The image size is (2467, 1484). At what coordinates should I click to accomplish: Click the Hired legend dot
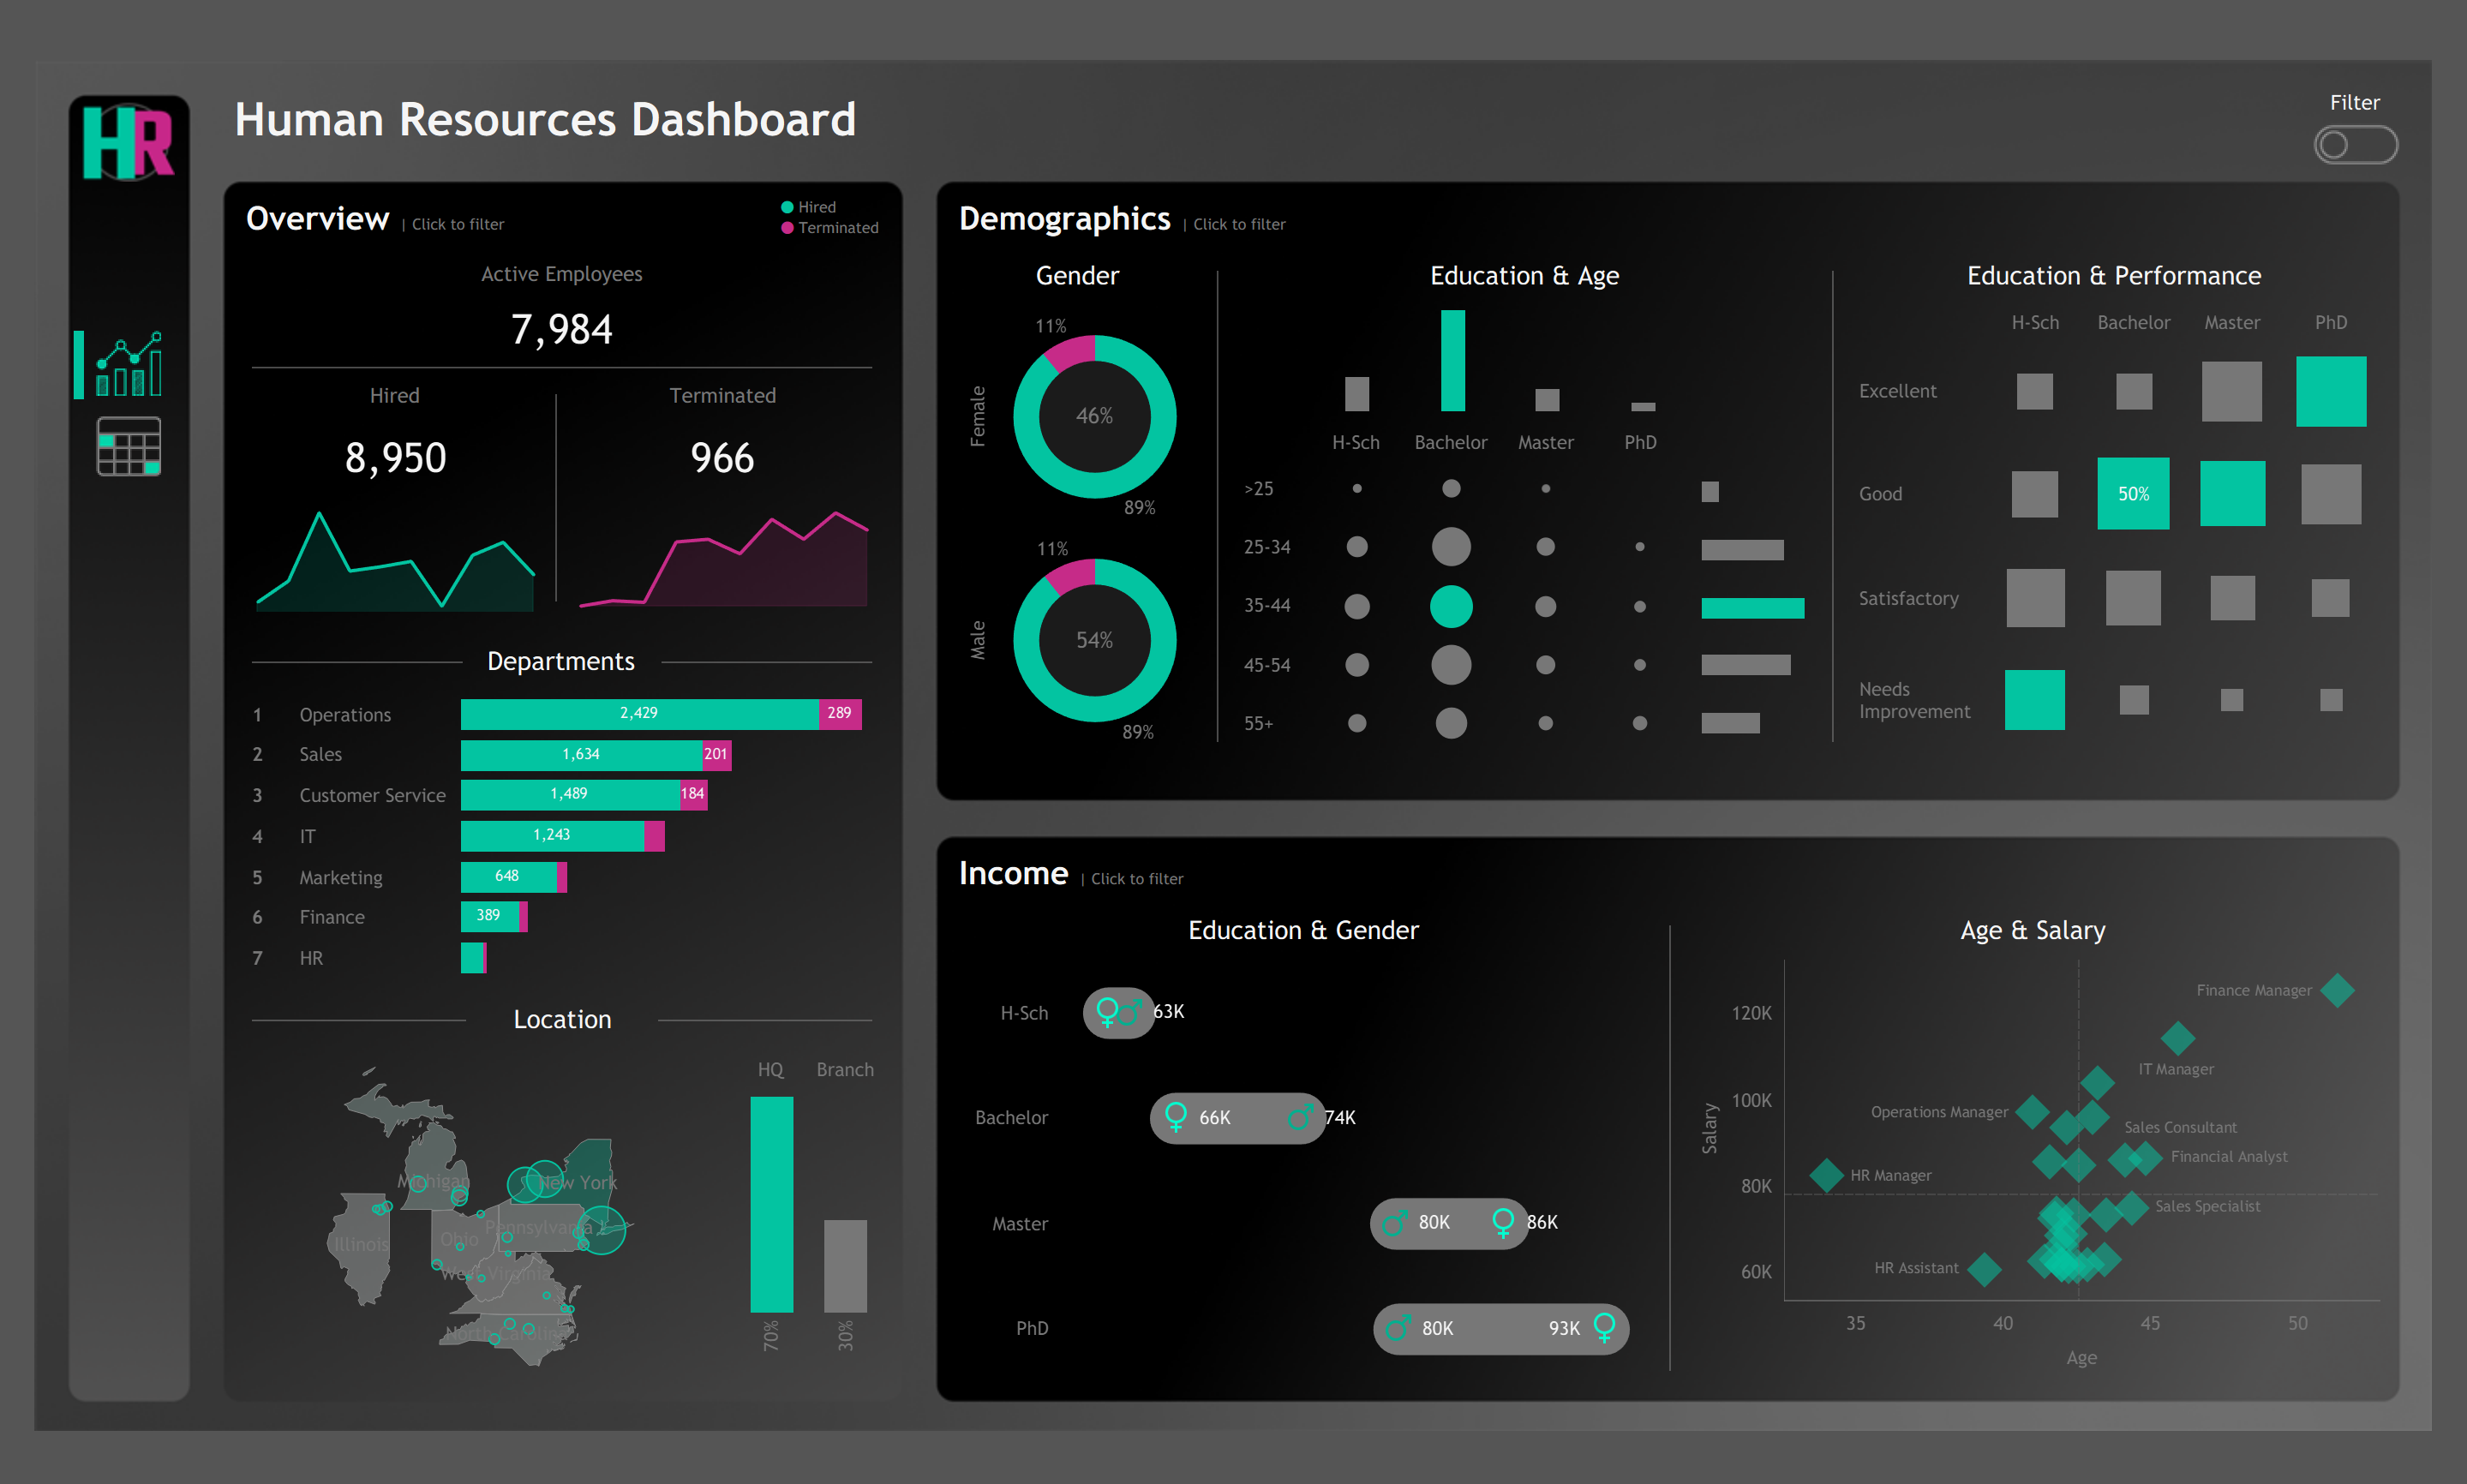tap(787, 207)
